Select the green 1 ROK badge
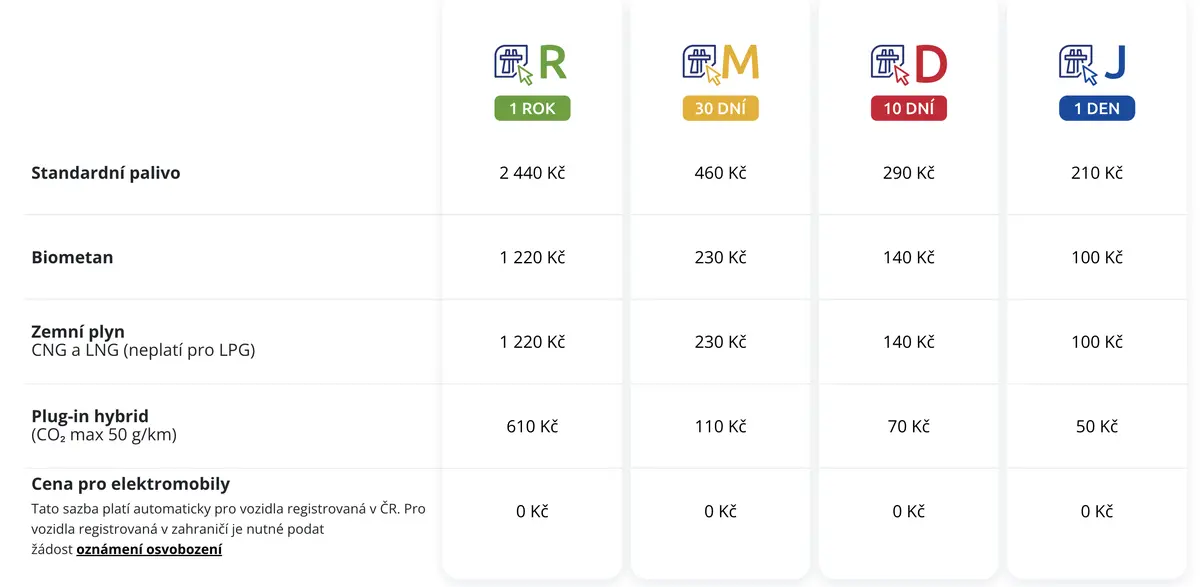This screenshot has height=587, width=1200. click(x=532, y=109)
